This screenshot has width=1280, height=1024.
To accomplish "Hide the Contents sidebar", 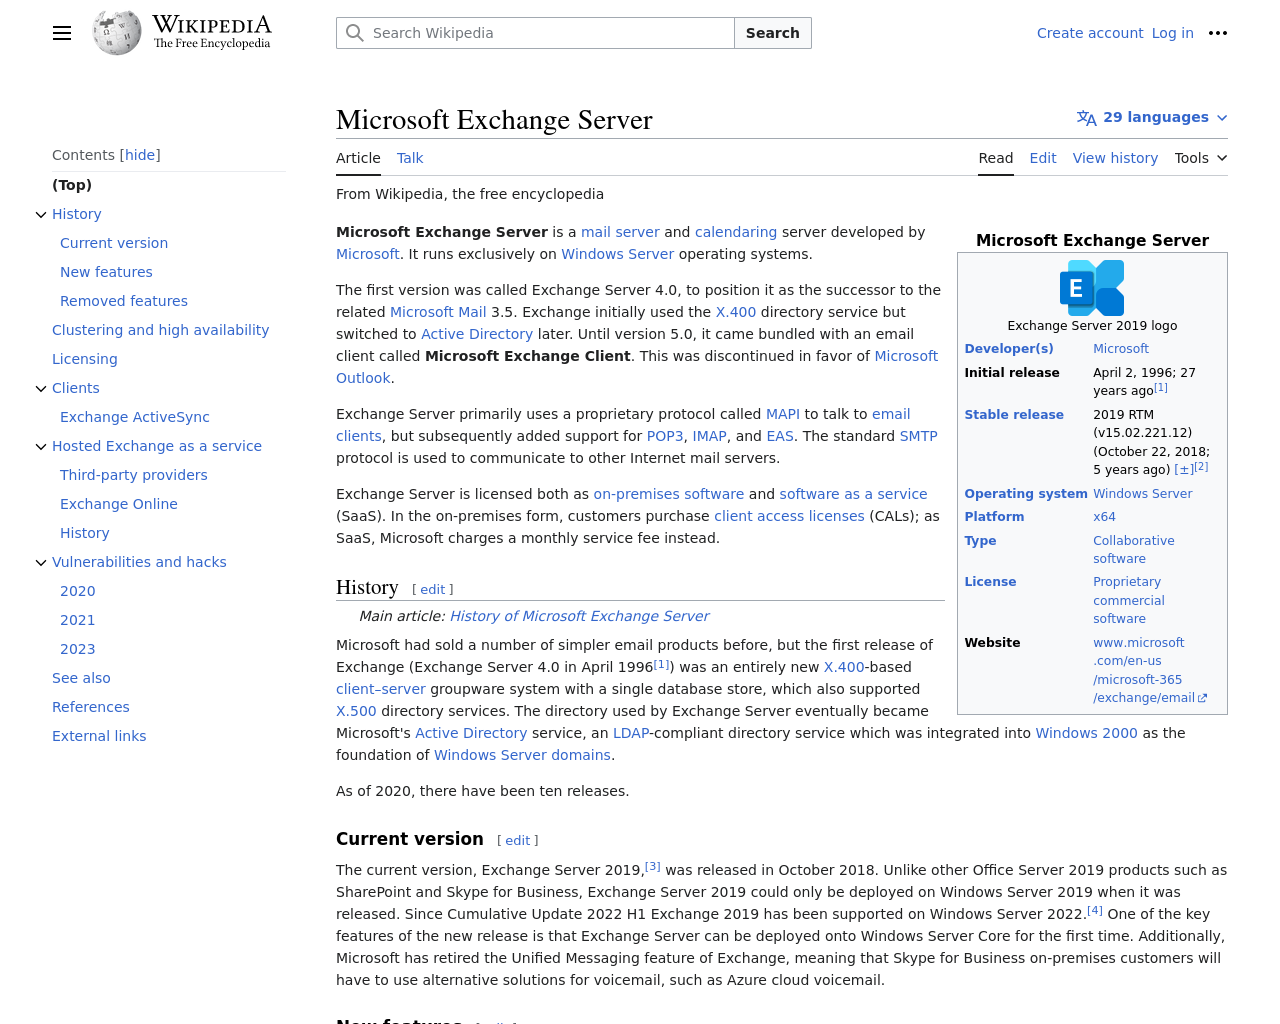I will coord(140,155).
